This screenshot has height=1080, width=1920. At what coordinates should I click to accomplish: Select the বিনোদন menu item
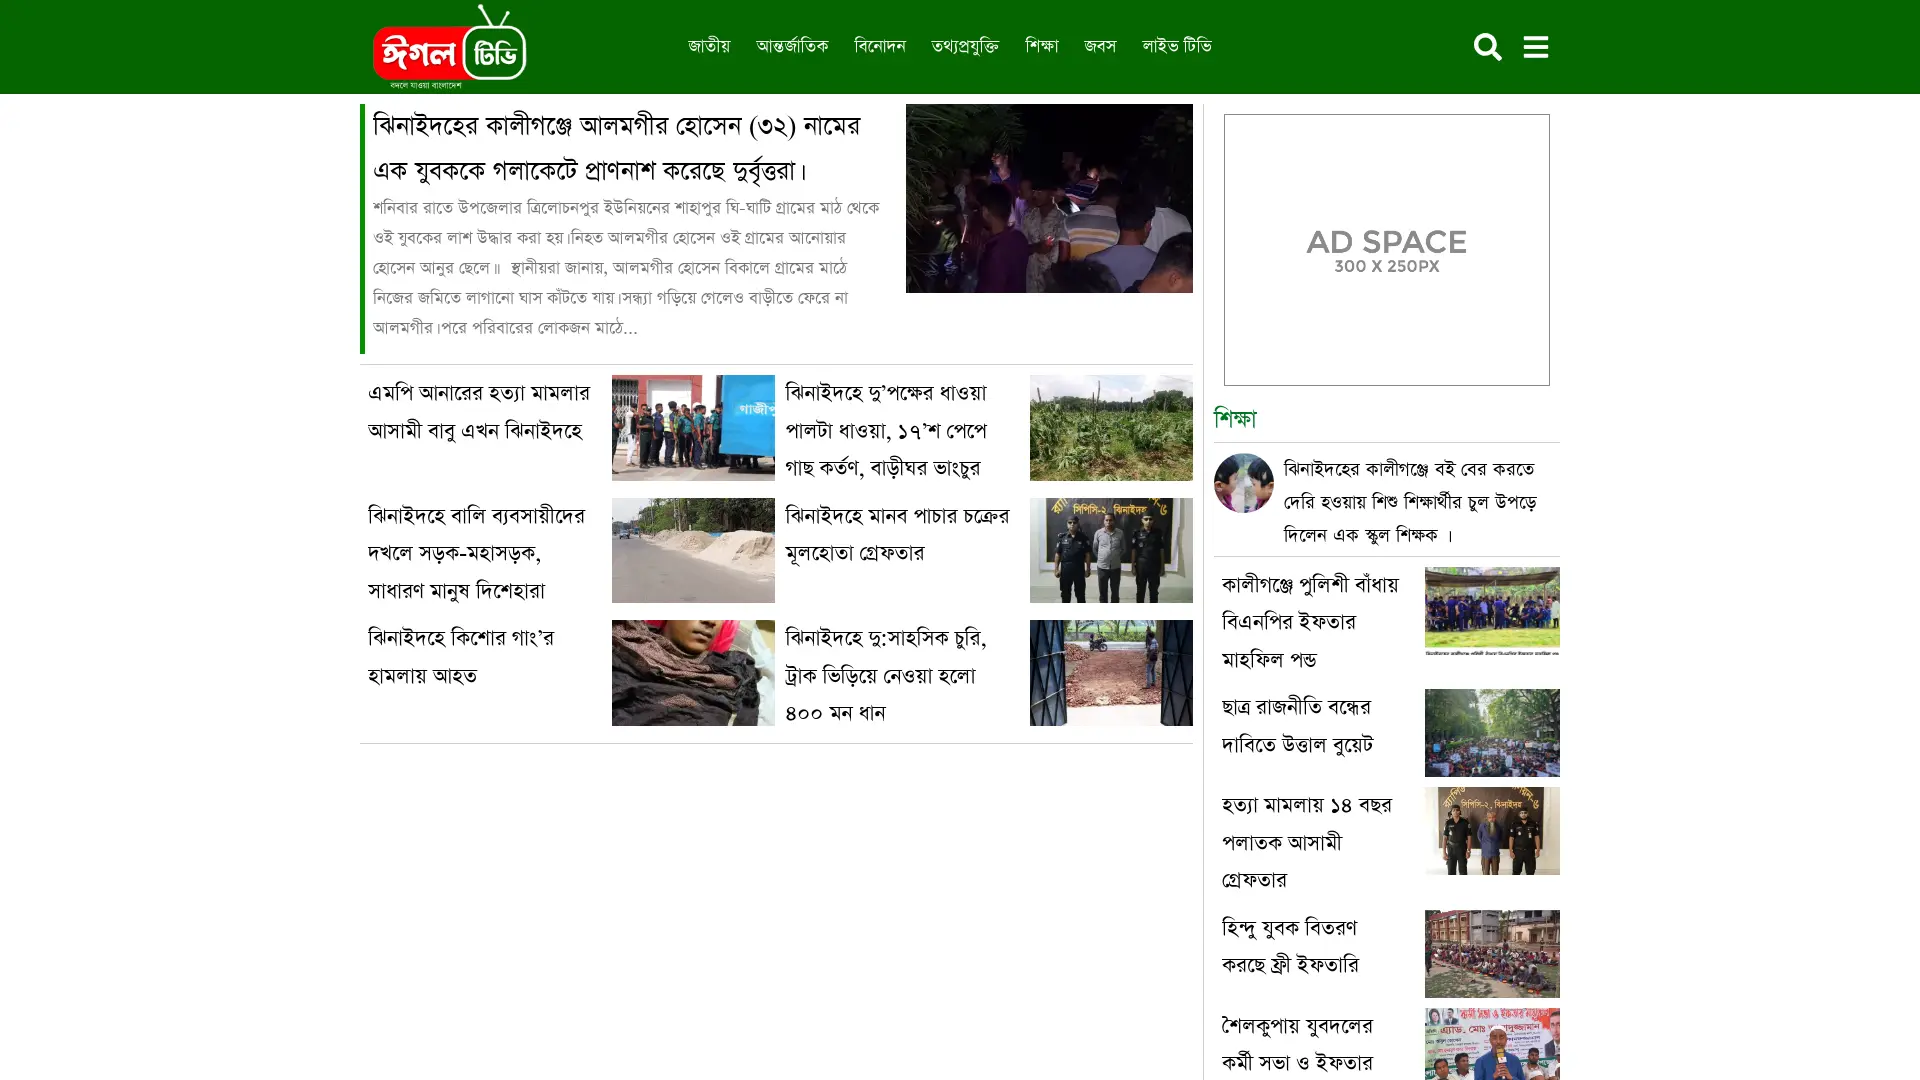pyautogui.click(x=880, y=46)
